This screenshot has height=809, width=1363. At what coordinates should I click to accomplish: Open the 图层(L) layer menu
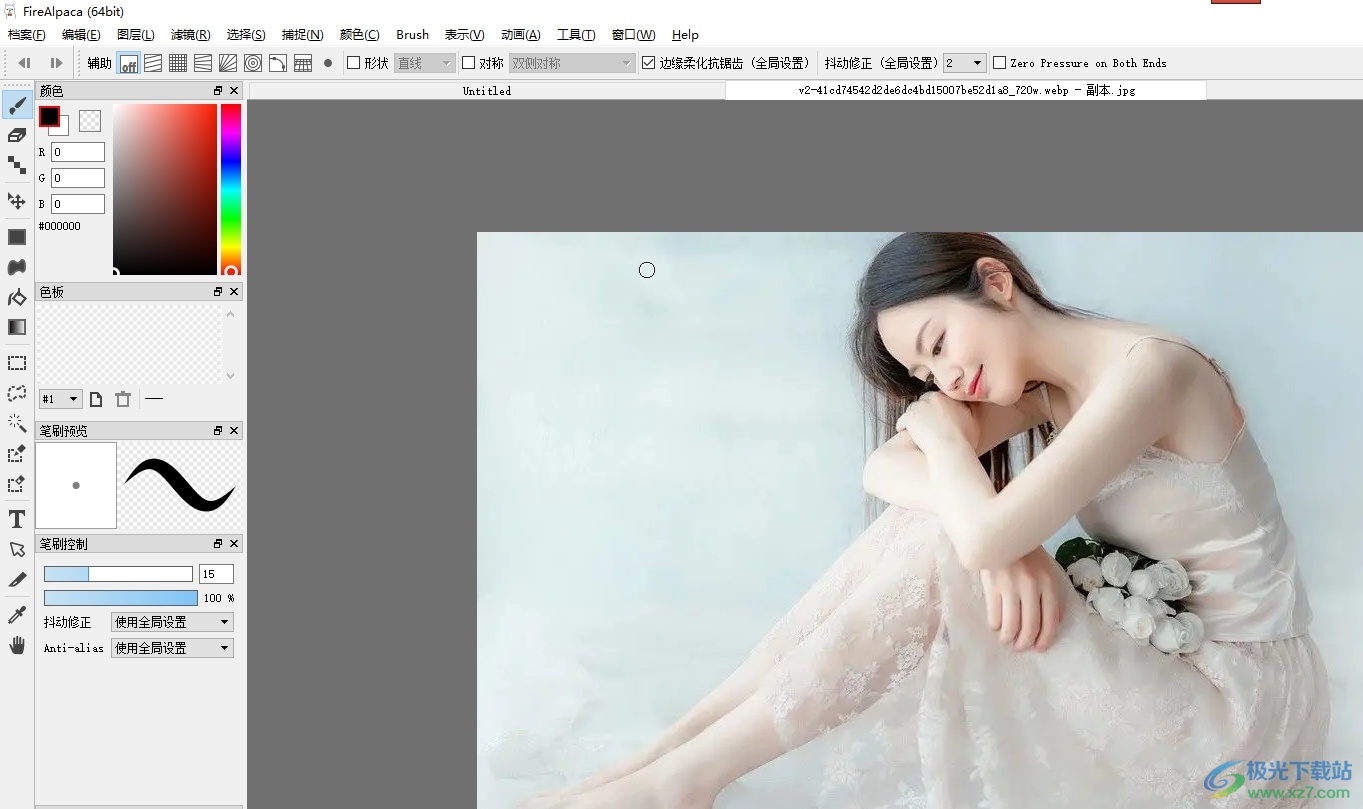(136, 35)
